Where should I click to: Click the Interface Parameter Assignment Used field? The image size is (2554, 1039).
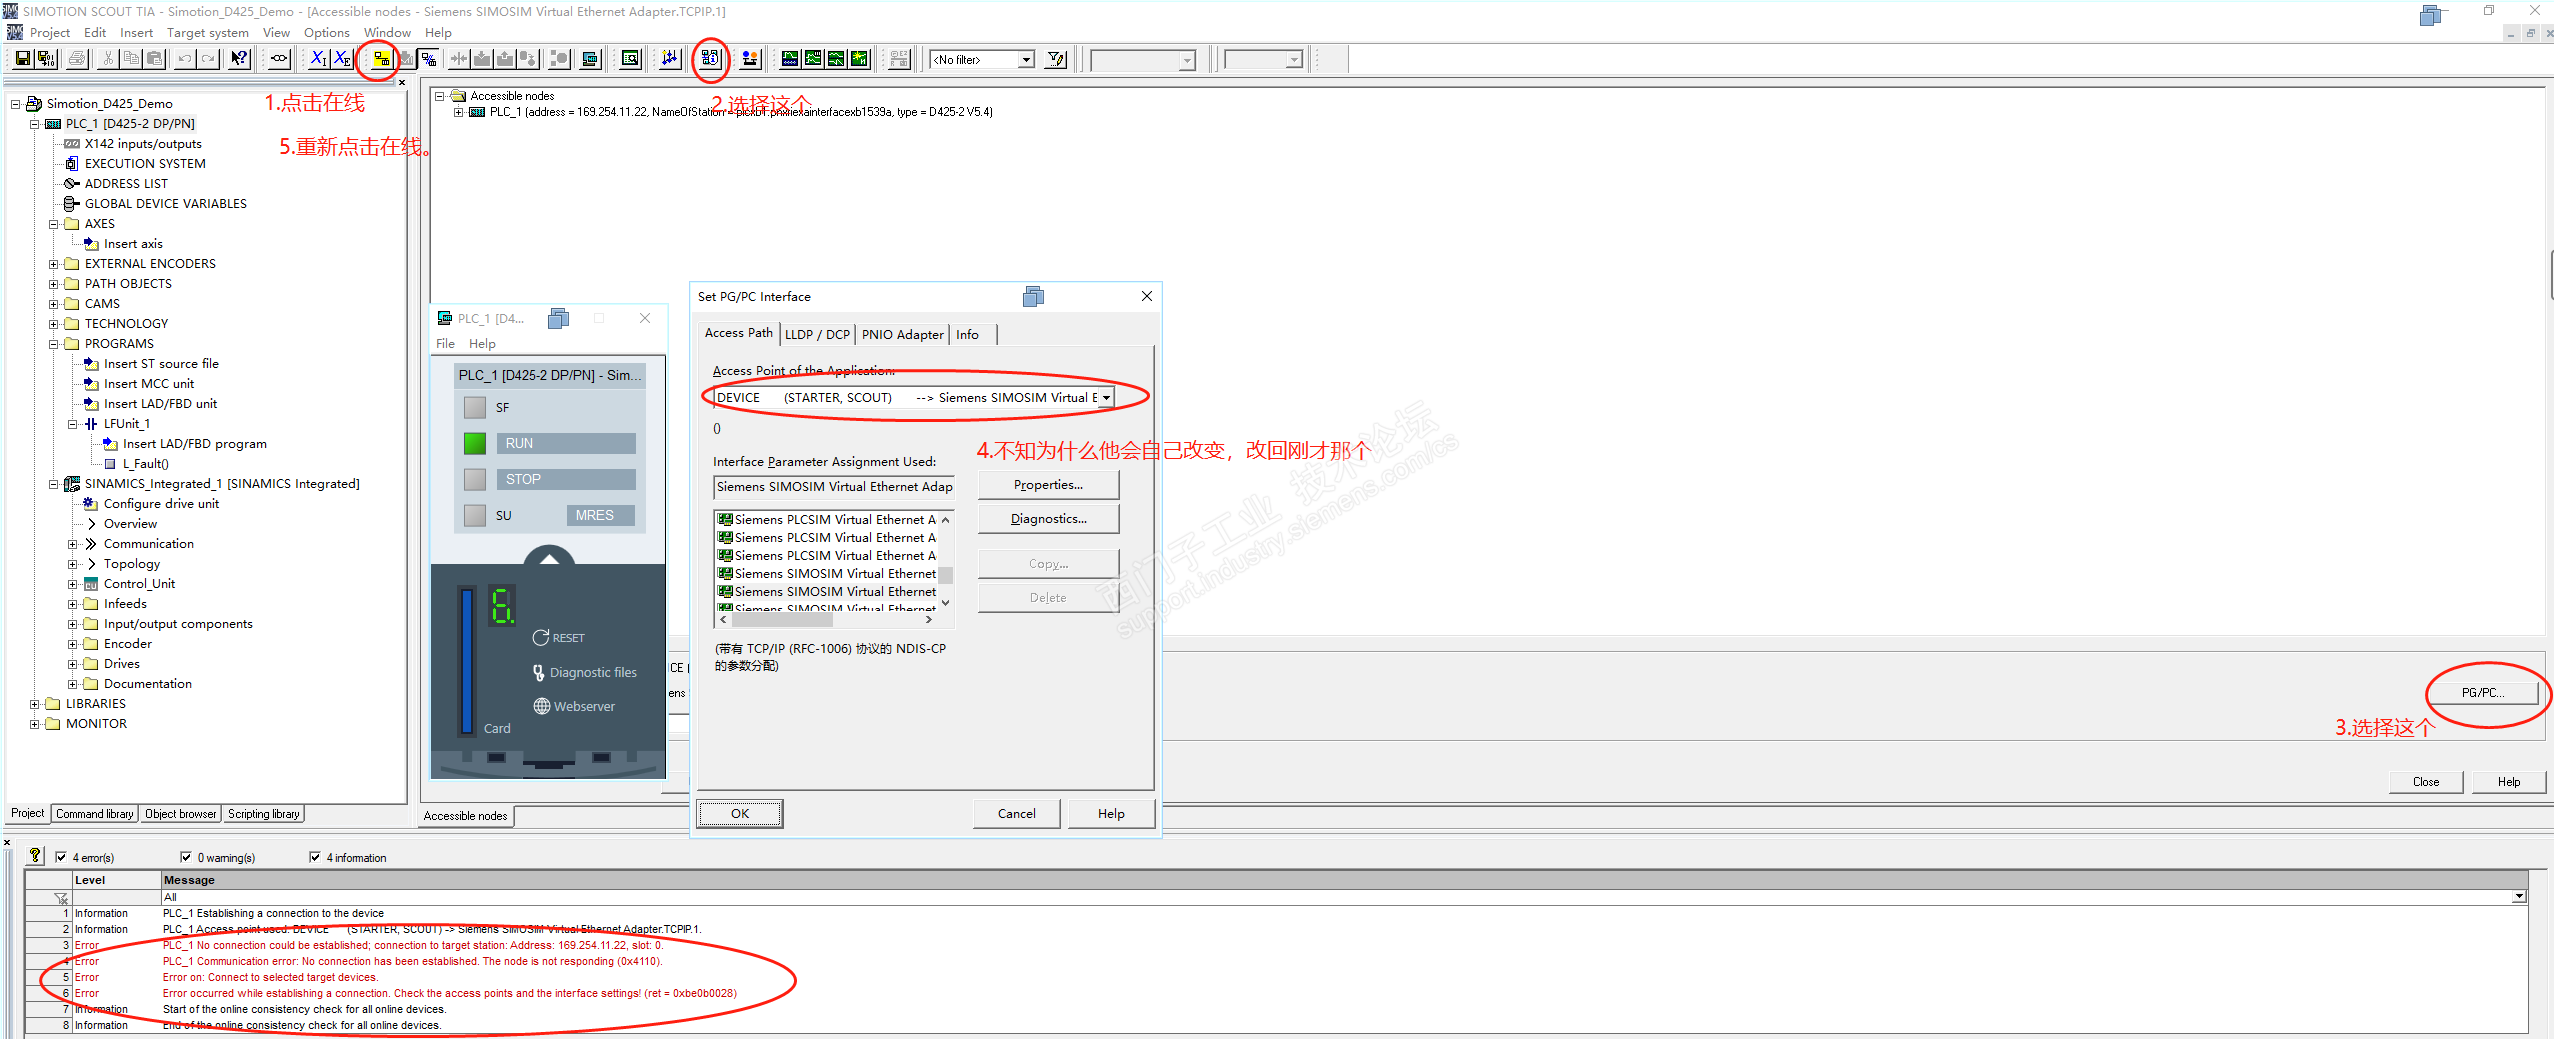click(x=834, y=487)
